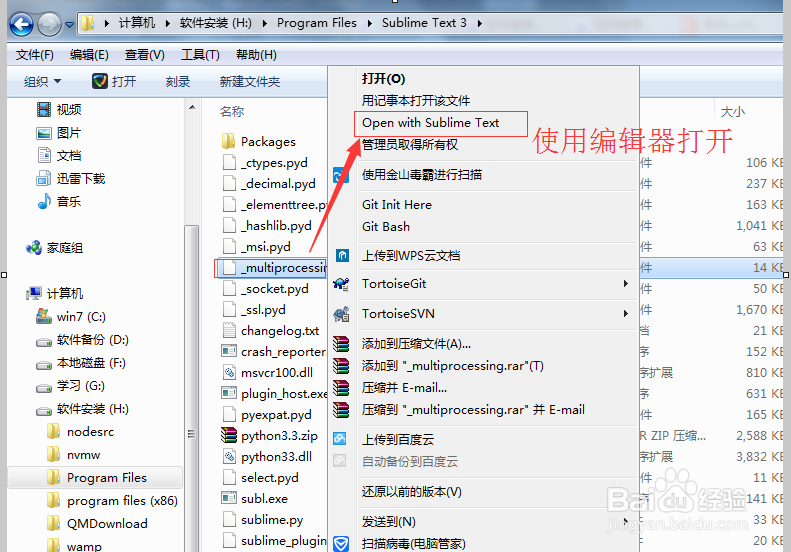791x552 pixels.
Task: Expand TortoiseGit submenu arrow
Action: click(x=626, y=284)
